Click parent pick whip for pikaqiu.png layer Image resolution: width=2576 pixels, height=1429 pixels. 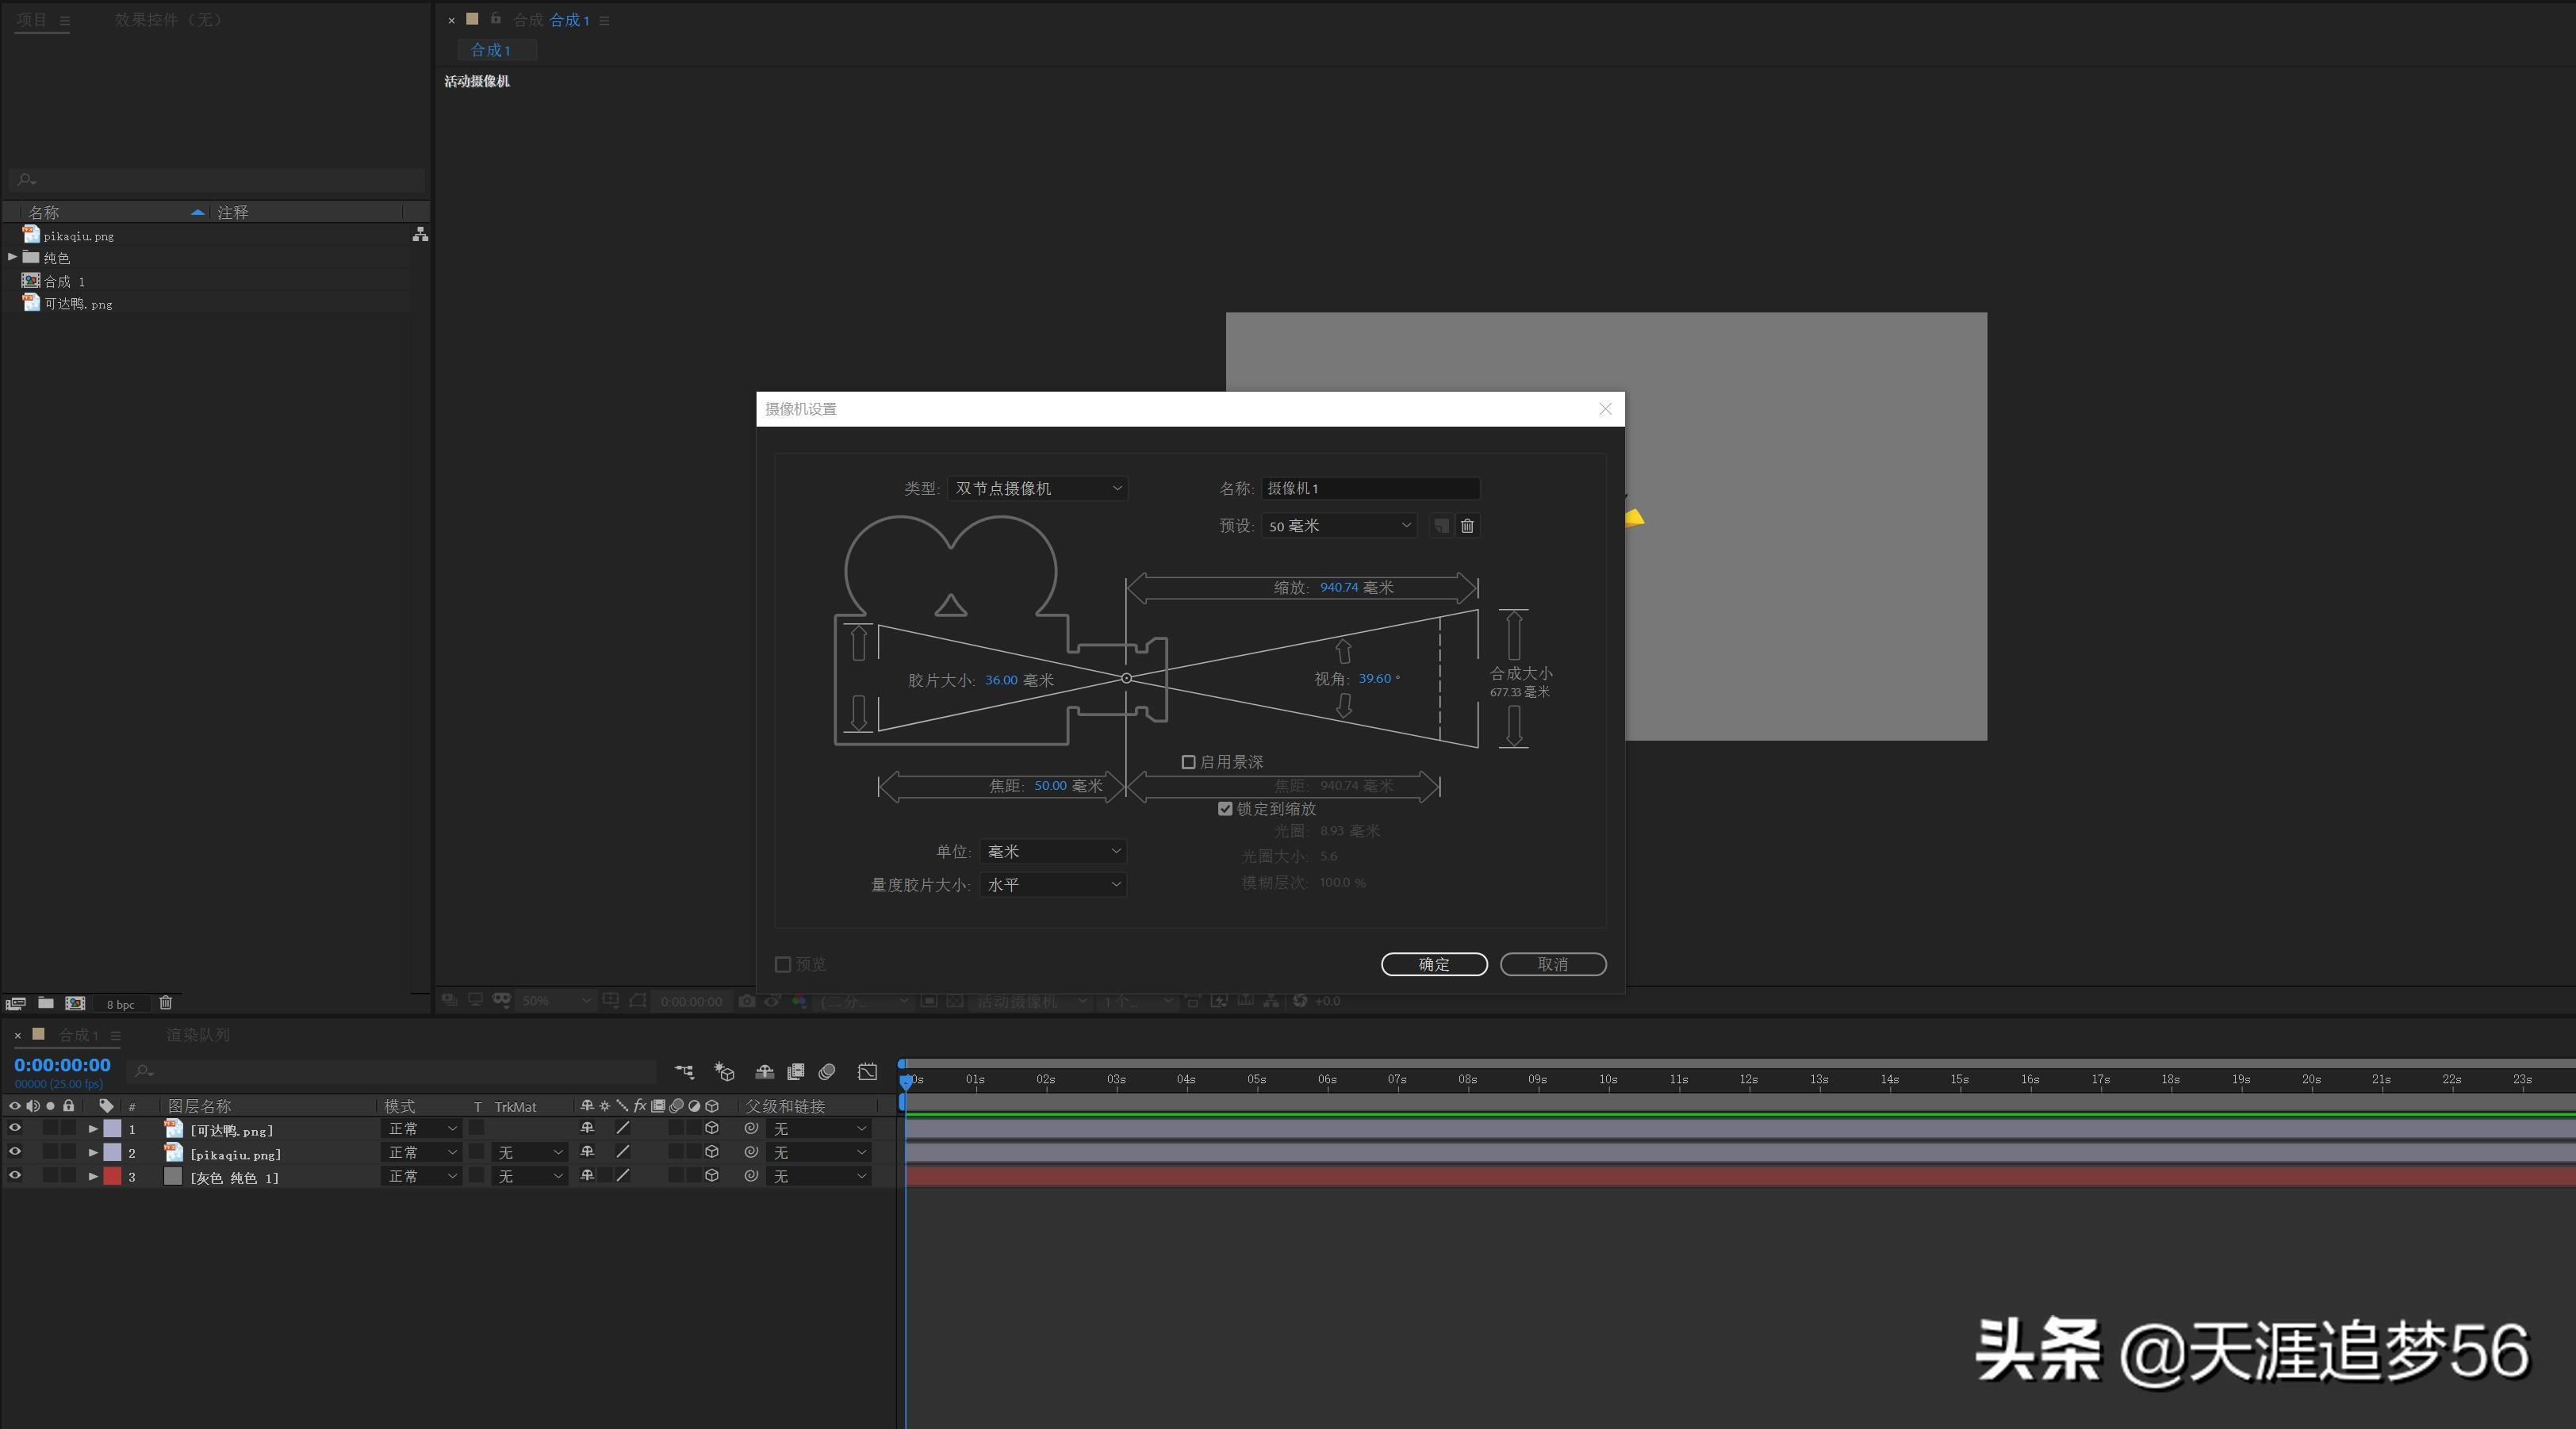pos(751,1153)
